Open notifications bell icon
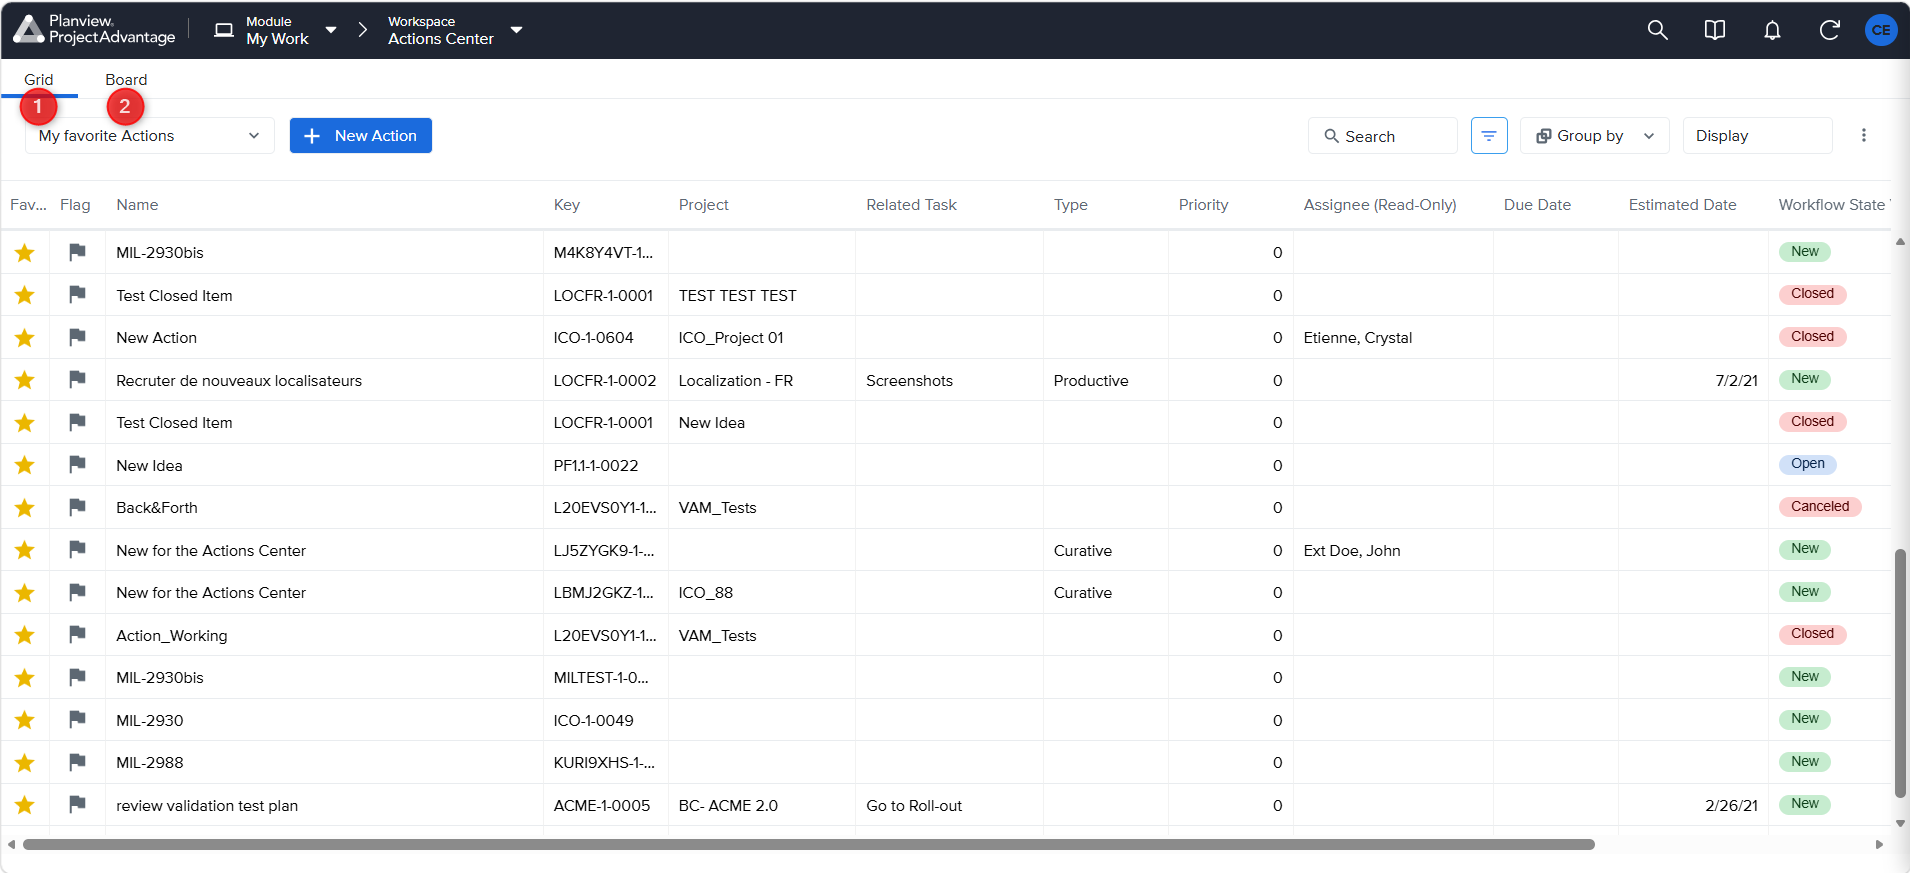 [1772, 30]
